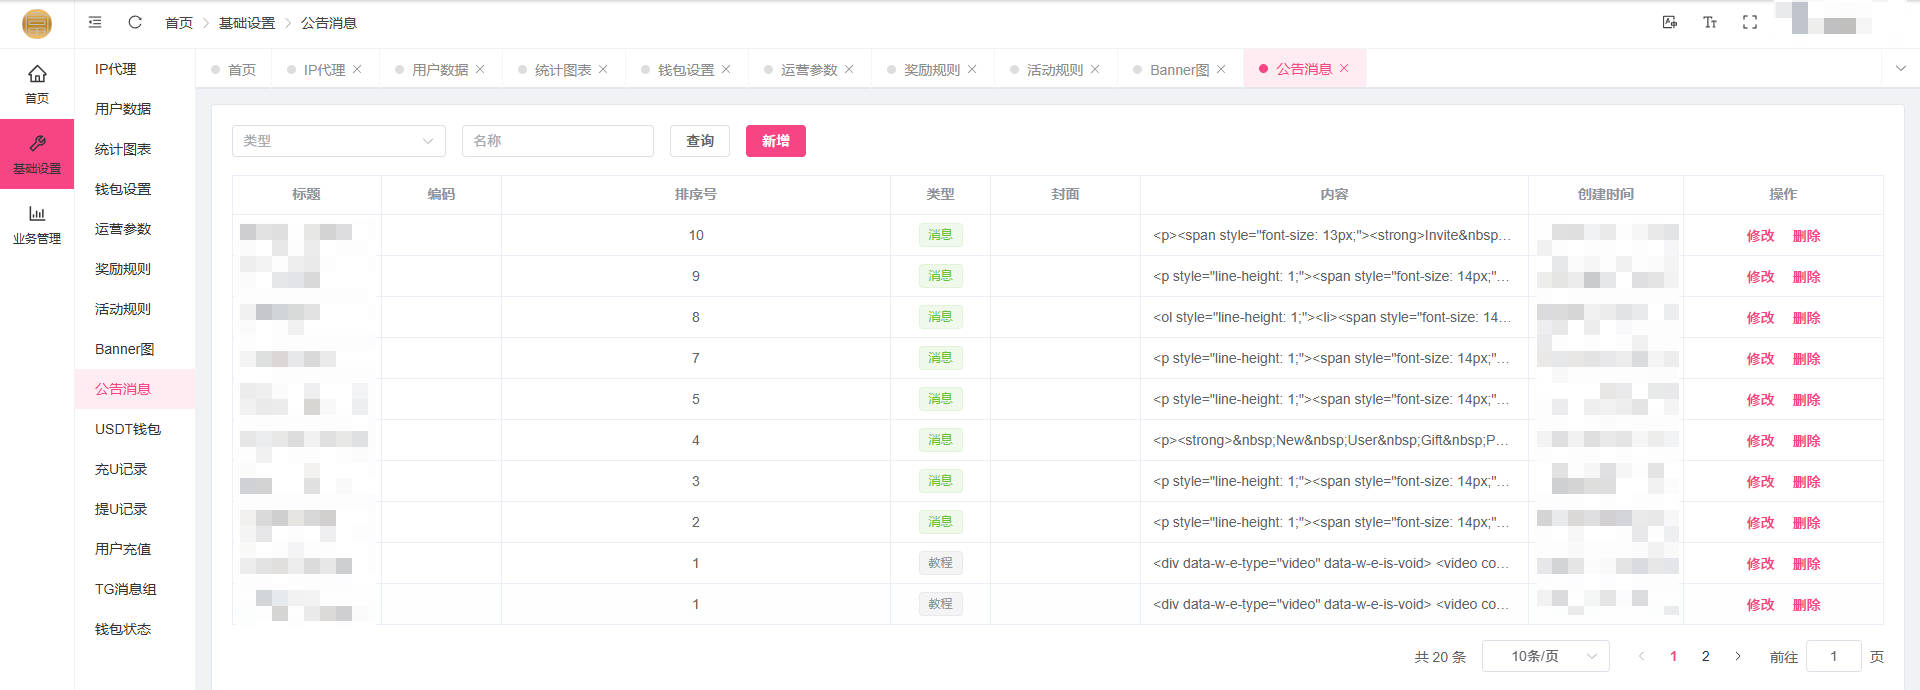1920x690 pixels.
Task: Click the 新增 button
Action: click(x=775, y=141)
